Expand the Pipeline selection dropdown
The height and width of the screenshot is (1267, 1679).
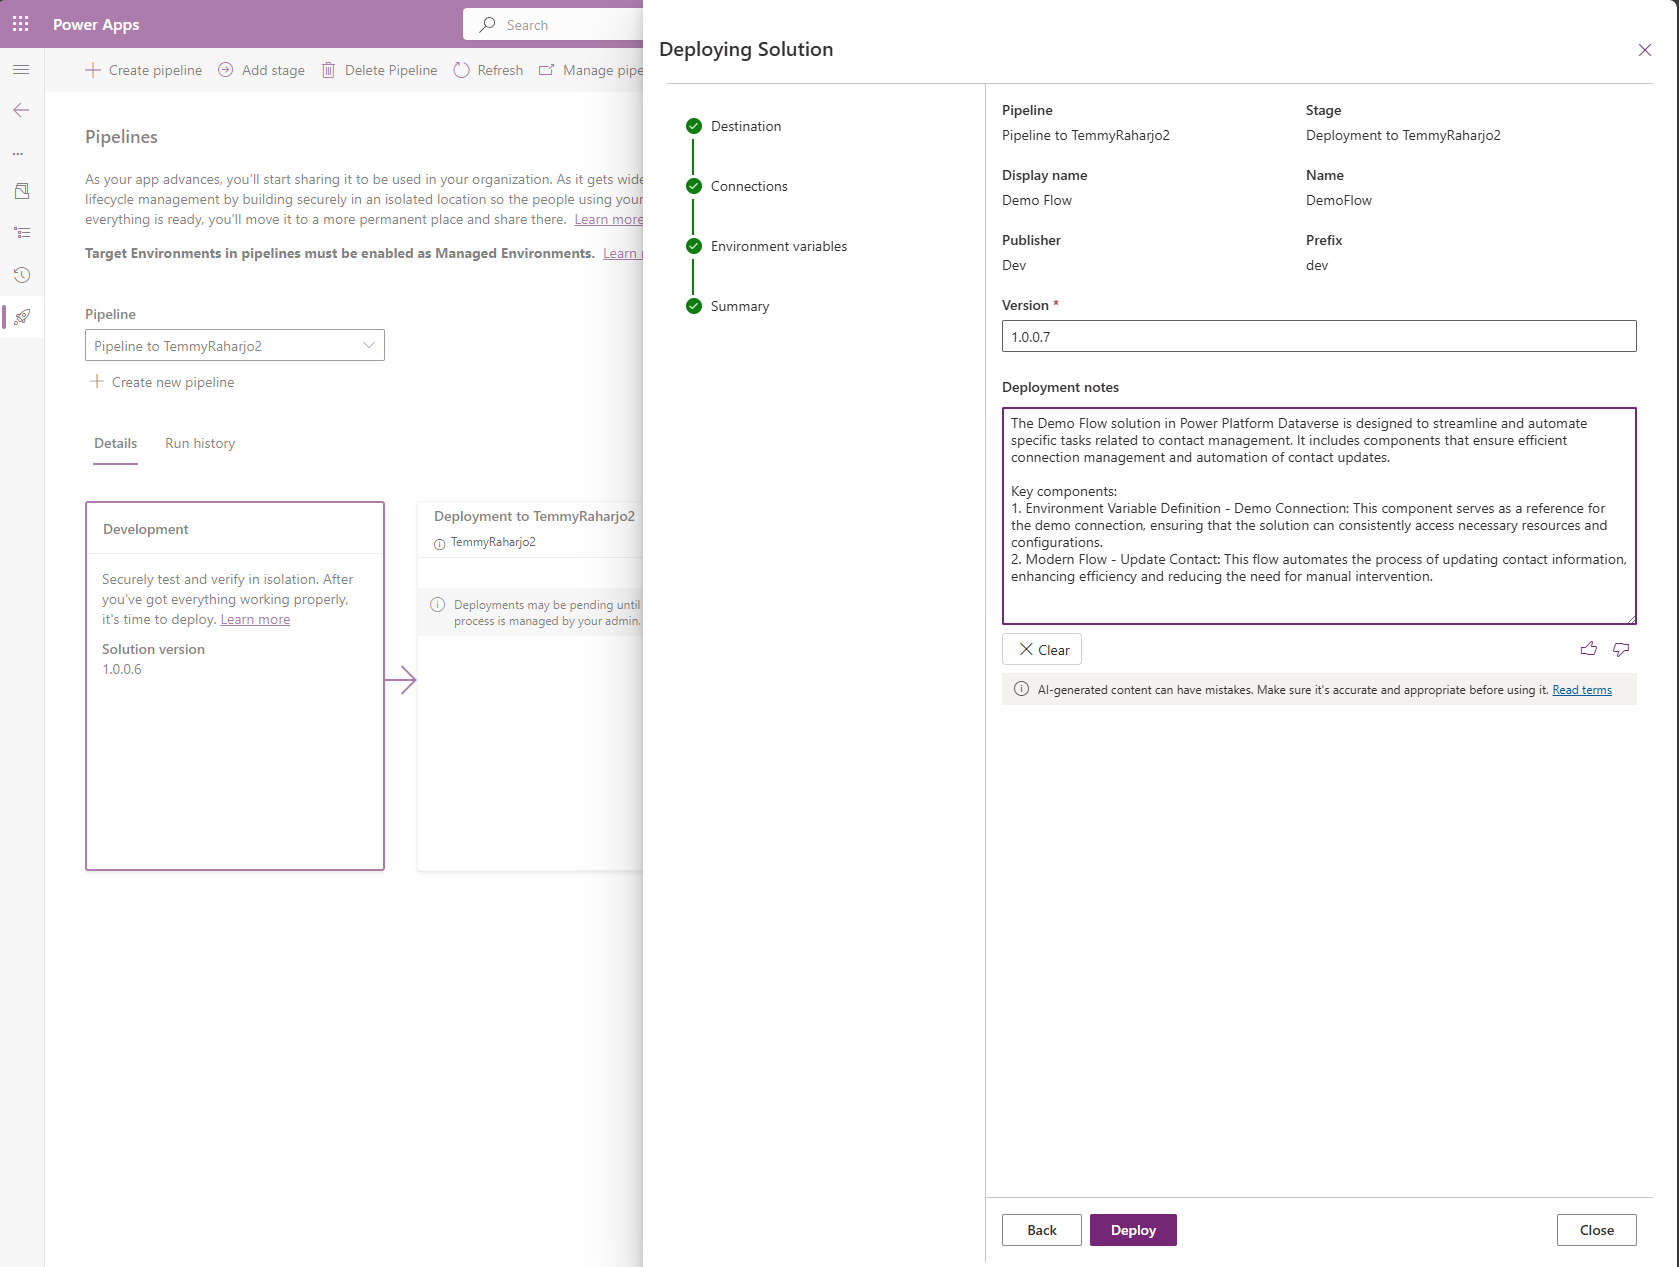(234, 345)
